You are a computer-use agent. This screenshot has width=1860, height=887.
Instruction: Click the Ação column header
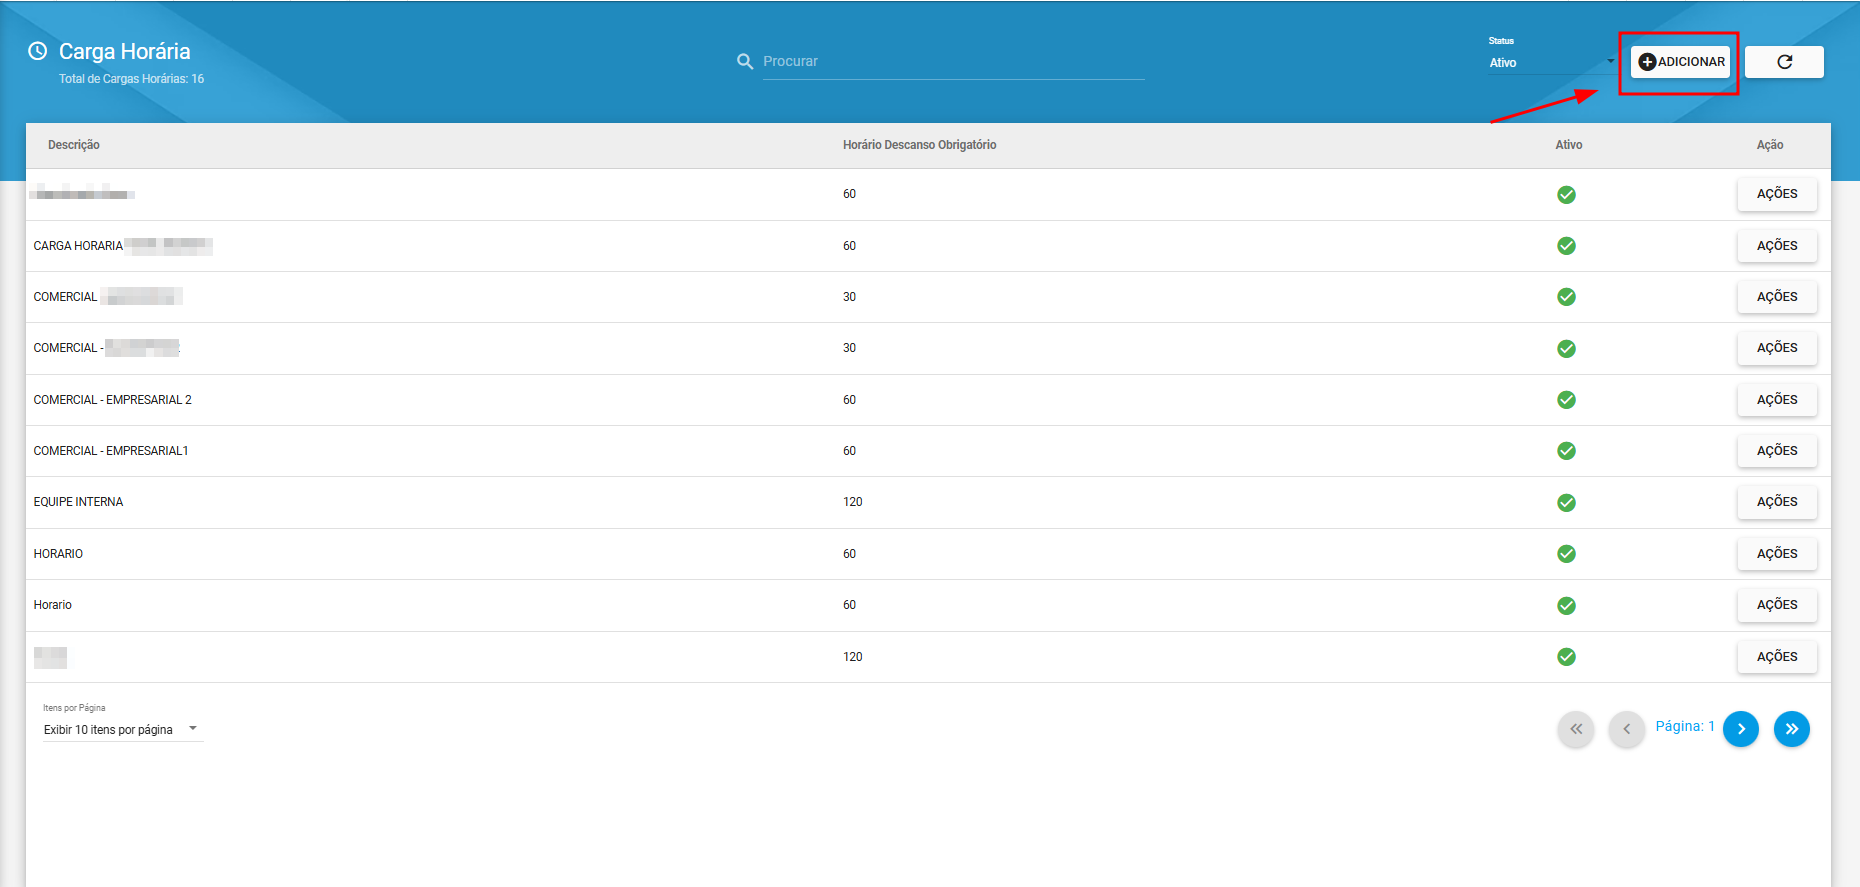pyautogui.click(x=1770, y=145)
